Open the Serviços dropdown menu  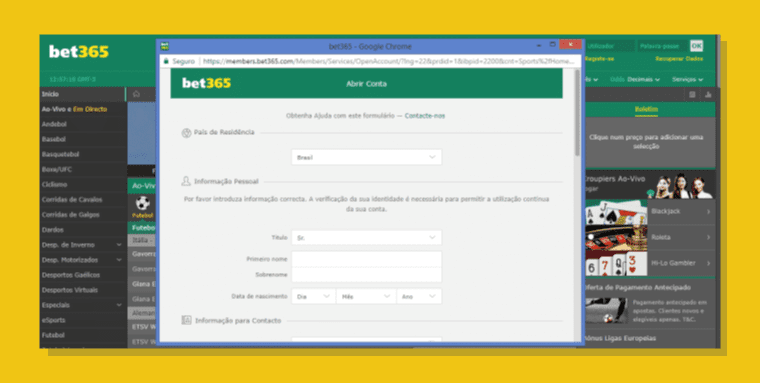tap(687, 80)
